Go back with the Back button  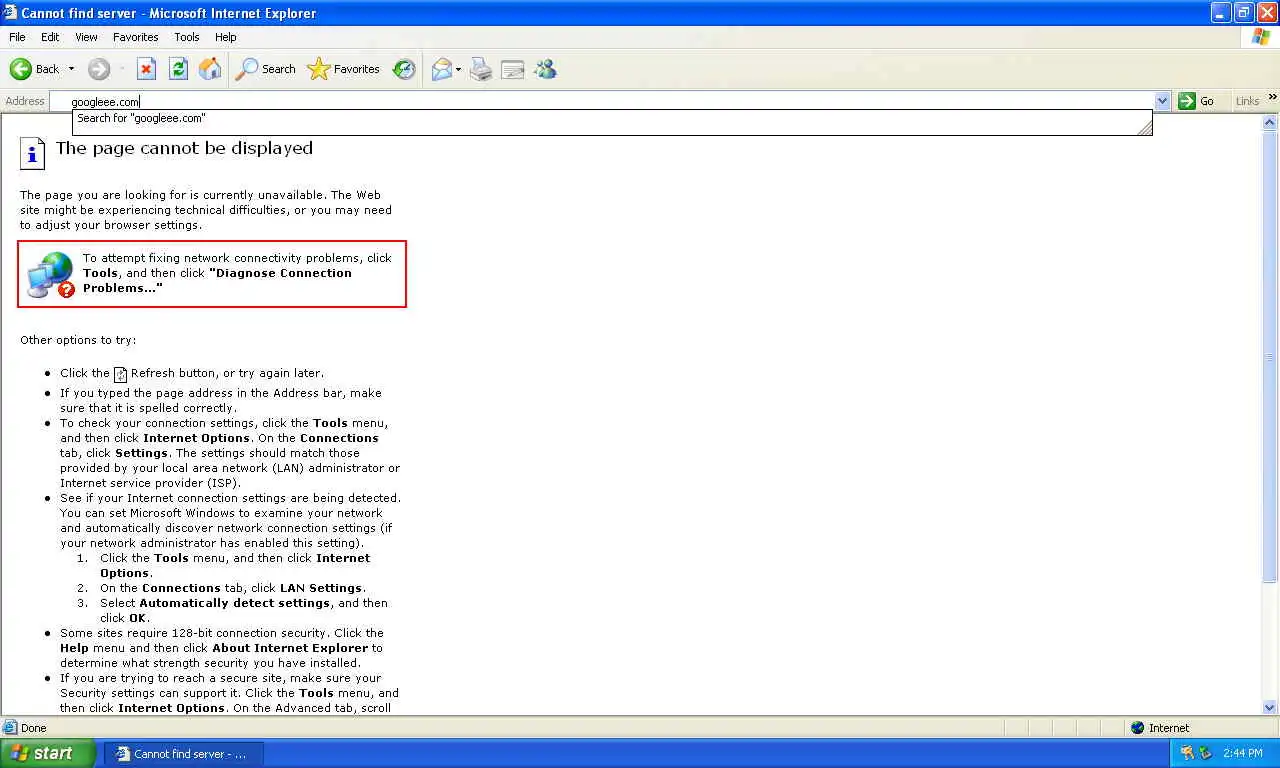click(34, 69)
